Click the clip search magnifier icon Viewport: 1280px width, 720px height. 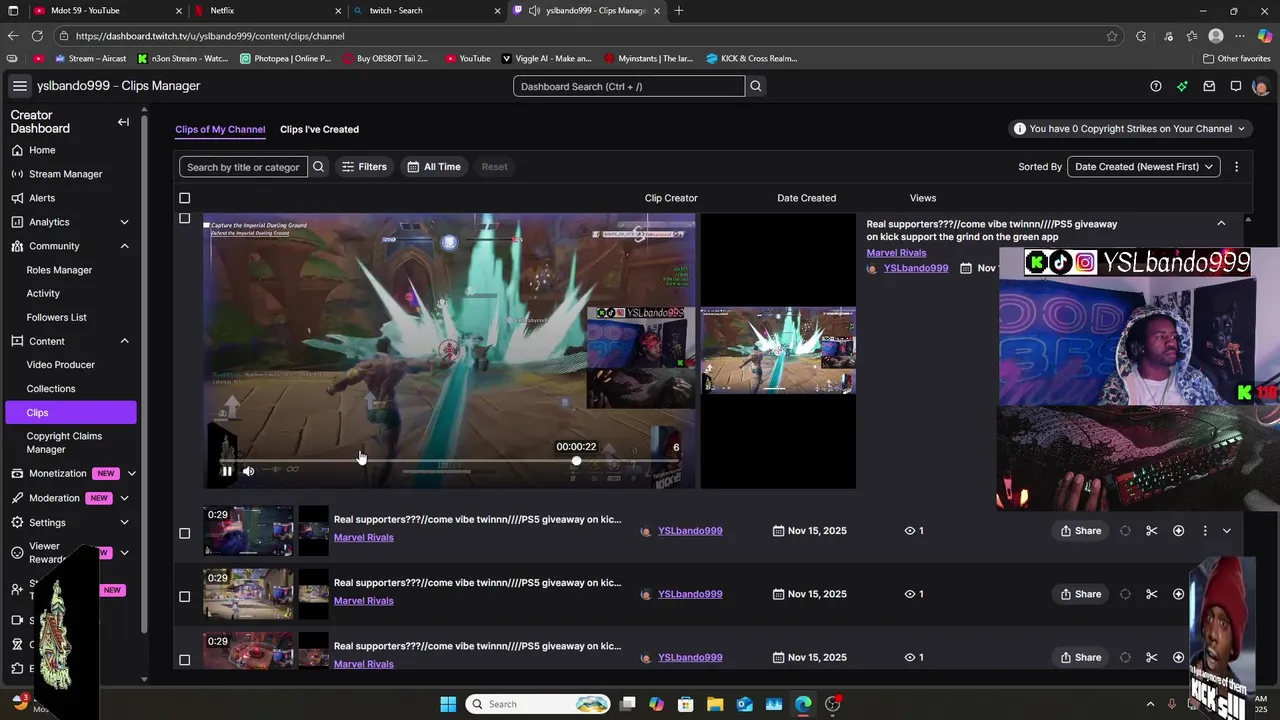(319, 167)
